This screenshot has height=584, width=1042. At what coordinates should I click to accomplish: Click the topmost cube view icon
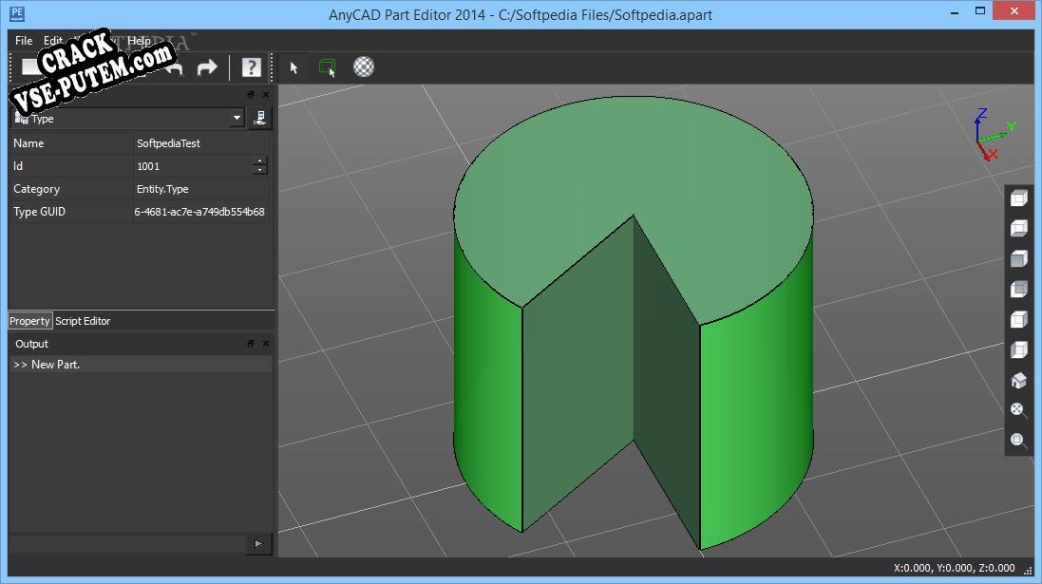[1018, 198]
